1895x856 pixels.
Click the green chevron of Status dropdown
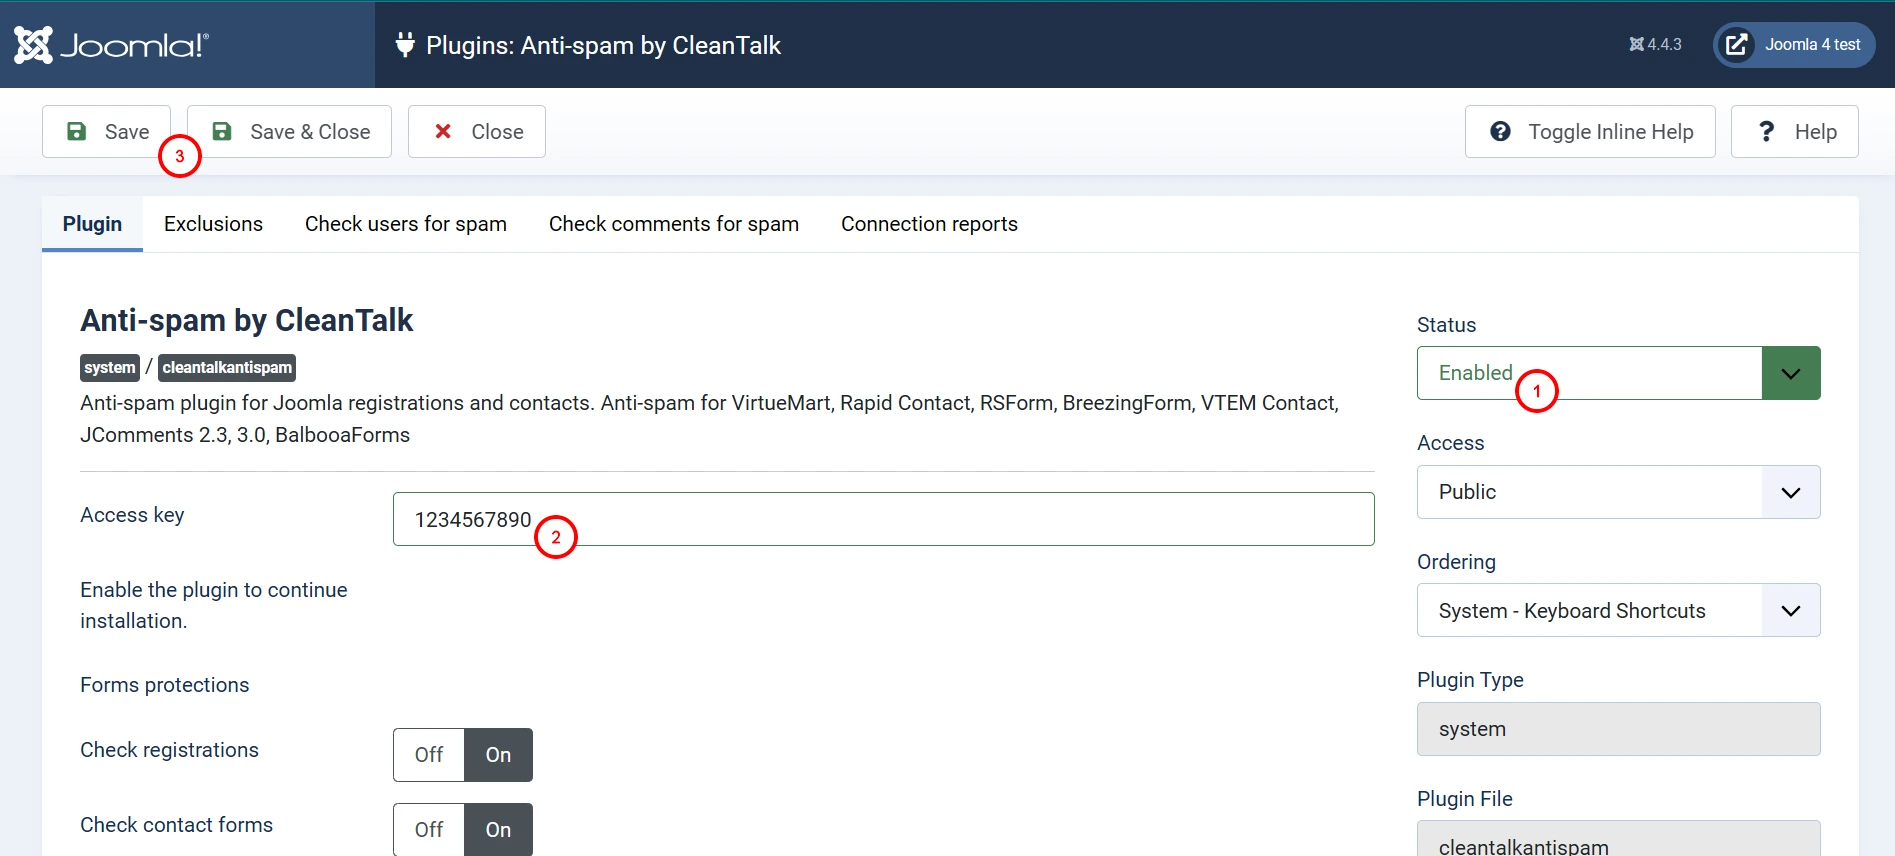[x=1791, y=373]
